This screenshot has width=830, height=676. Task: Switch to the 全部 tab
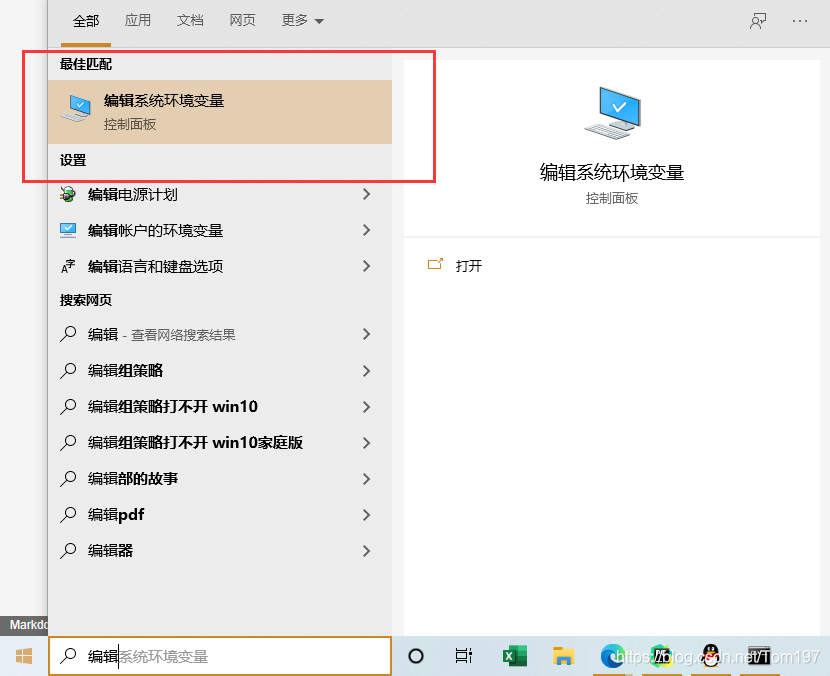tap(86, 21)
